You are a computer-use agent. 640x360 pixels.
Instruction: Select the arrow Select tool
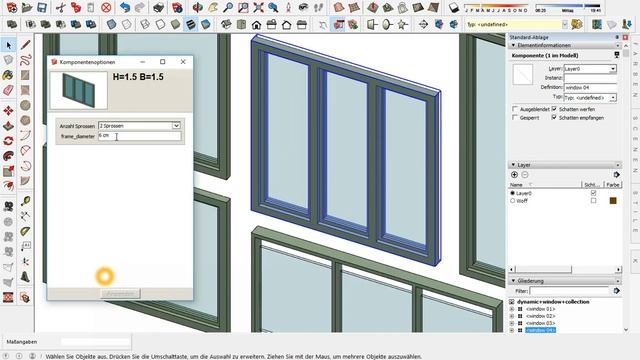point(9,44)
